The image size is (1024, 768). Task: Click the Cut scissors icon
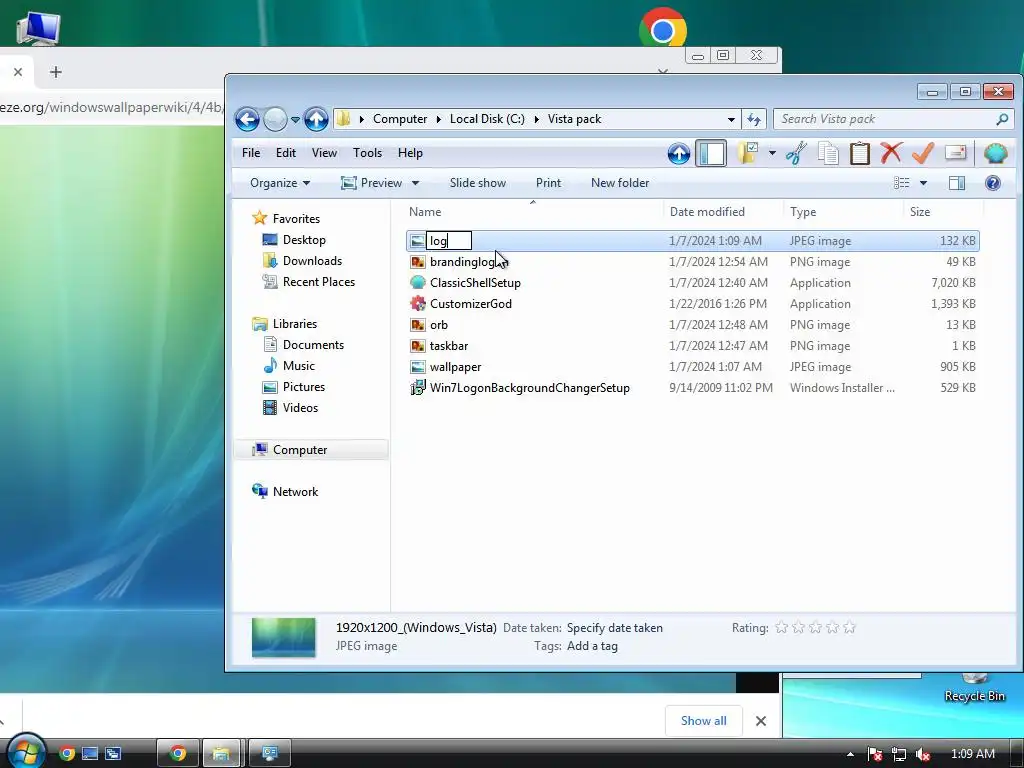click(796, 153)
